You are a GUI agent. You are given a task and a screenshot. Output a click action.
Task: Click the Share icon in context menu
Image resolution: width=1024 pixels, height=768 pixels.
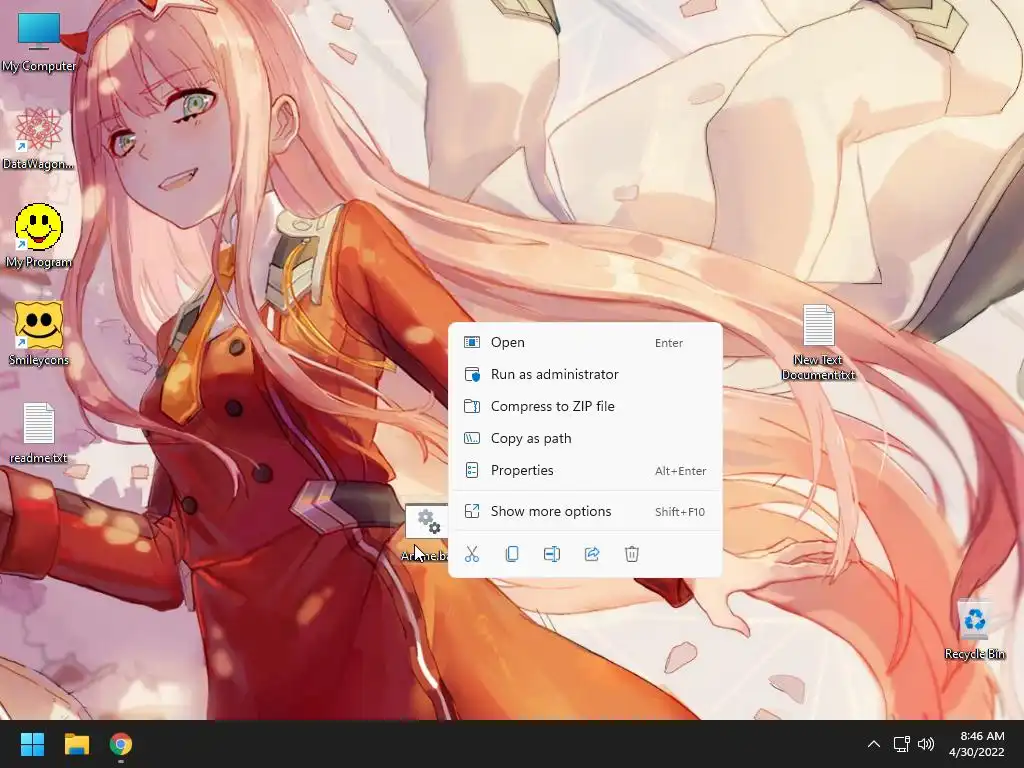pyautogui.click(x=592, y=554)
